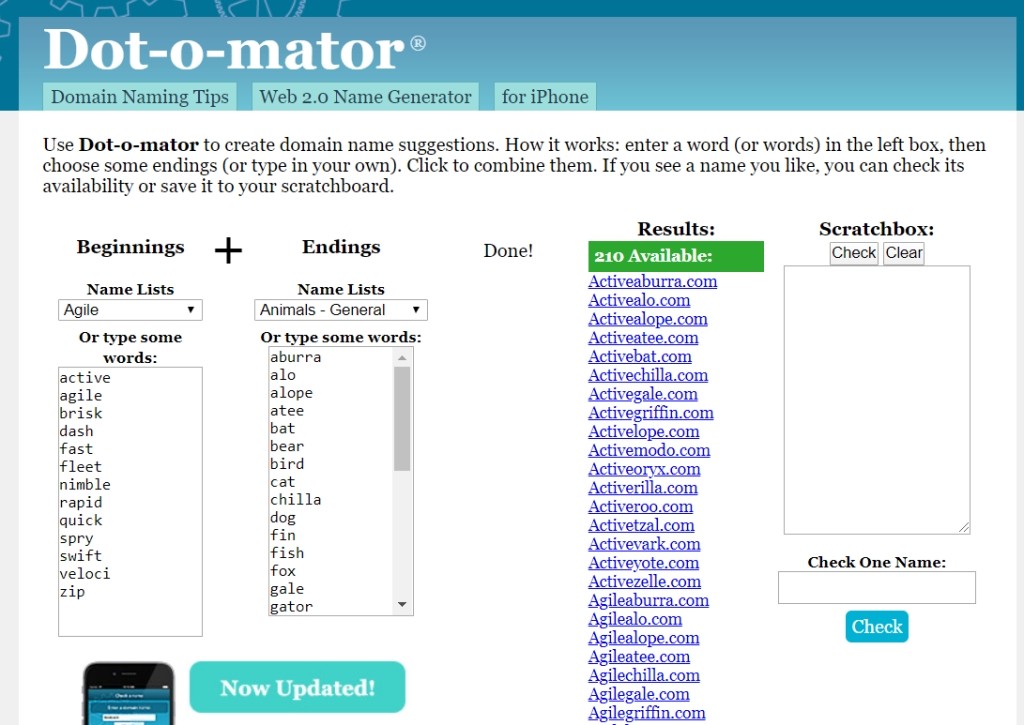The image size is (1024, 725).
Task: Open the Agilegriffin.com result link
Action: point(647,713)
